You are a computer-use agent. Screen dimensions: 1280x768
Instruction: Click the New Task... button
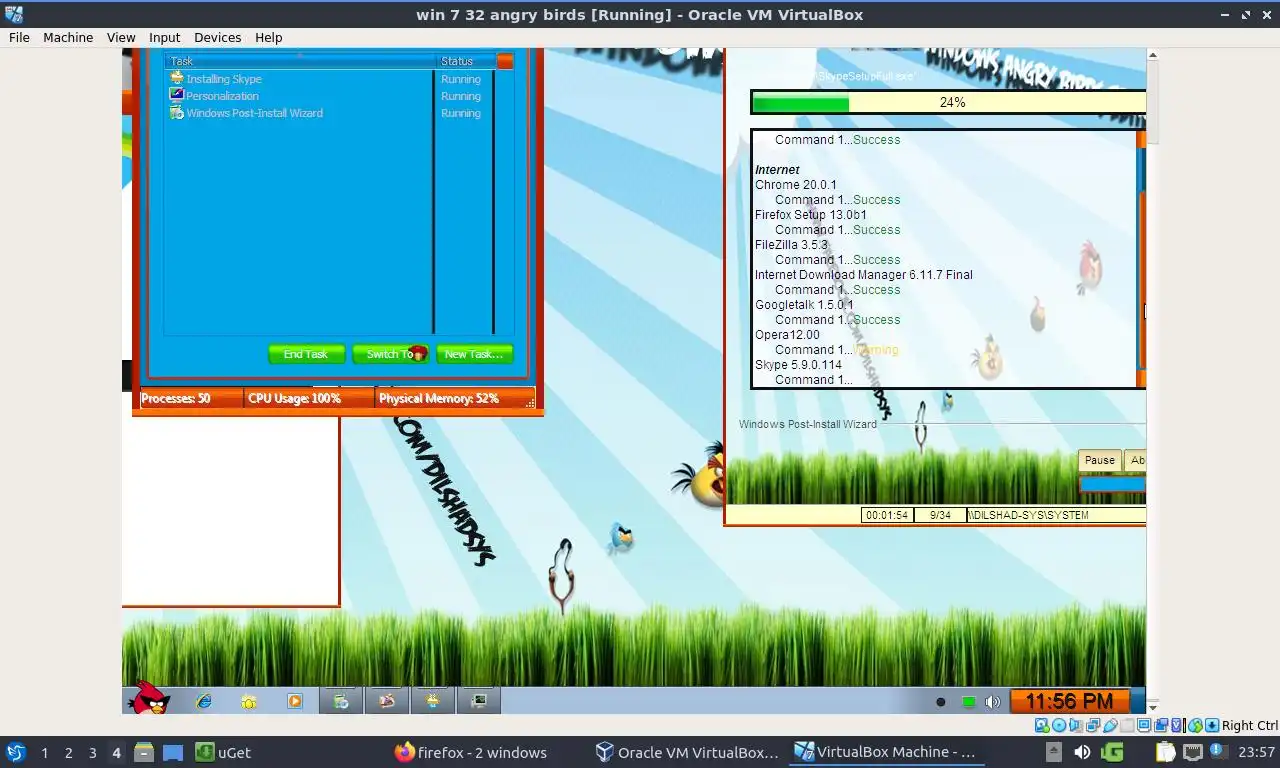click(474, 354)
